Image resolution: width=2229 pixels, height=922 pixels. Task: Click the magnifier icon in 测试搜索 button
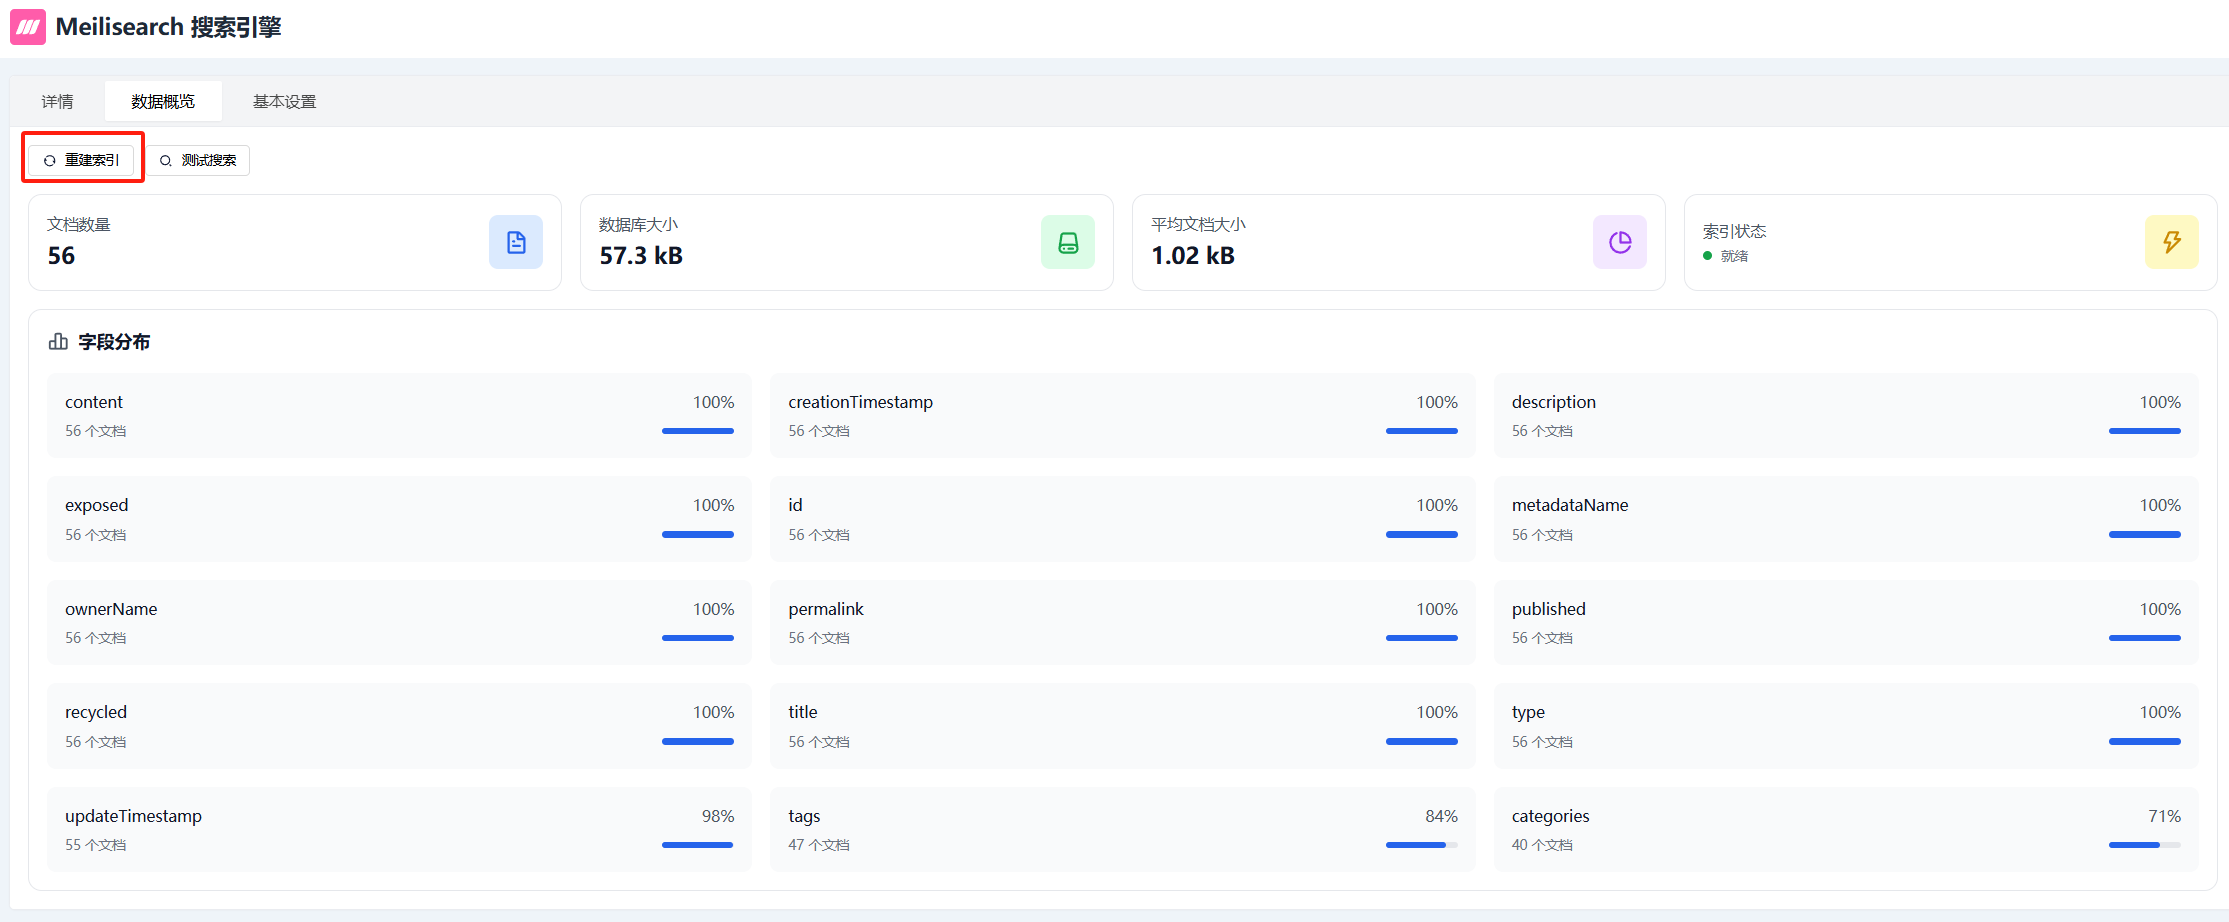166,161
